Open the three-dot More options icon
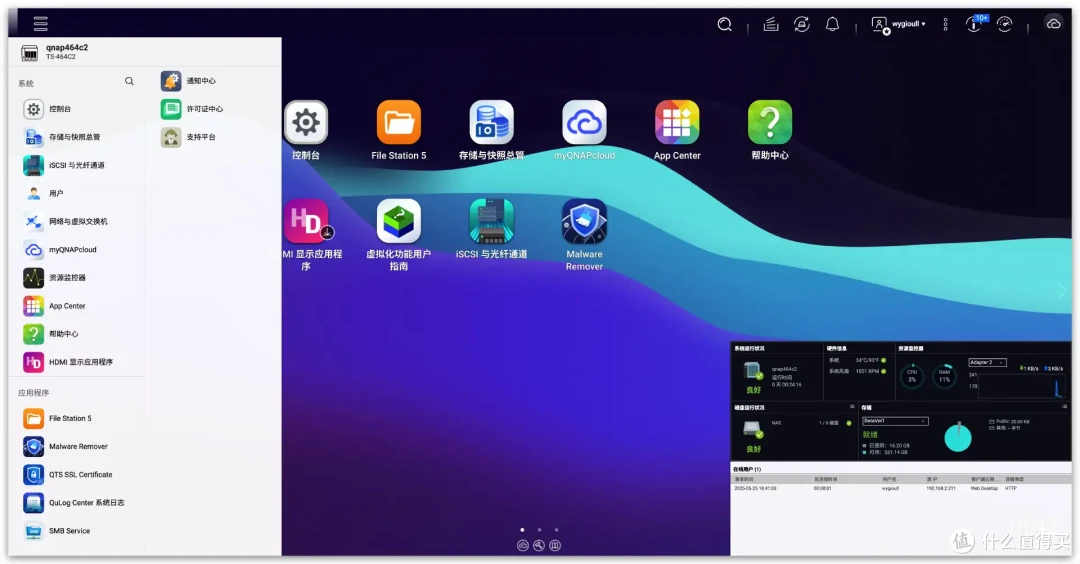The width and height of the screenshot is (1080, 564). tap(945, 25)
